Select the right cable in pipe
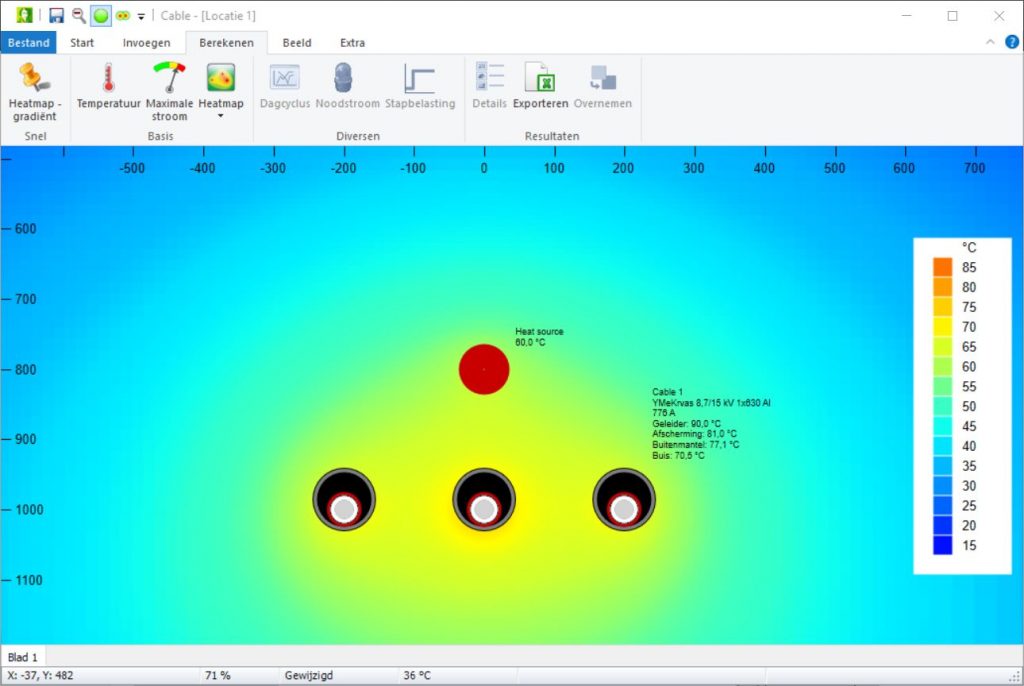The image size is (1024, 686). point(624,499)
